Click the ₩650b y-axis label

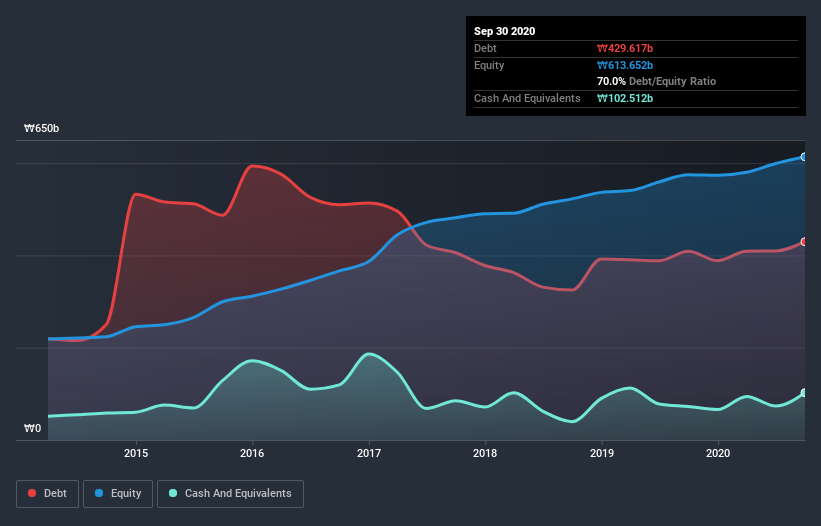pyautogui.click(x=42, y=128)
